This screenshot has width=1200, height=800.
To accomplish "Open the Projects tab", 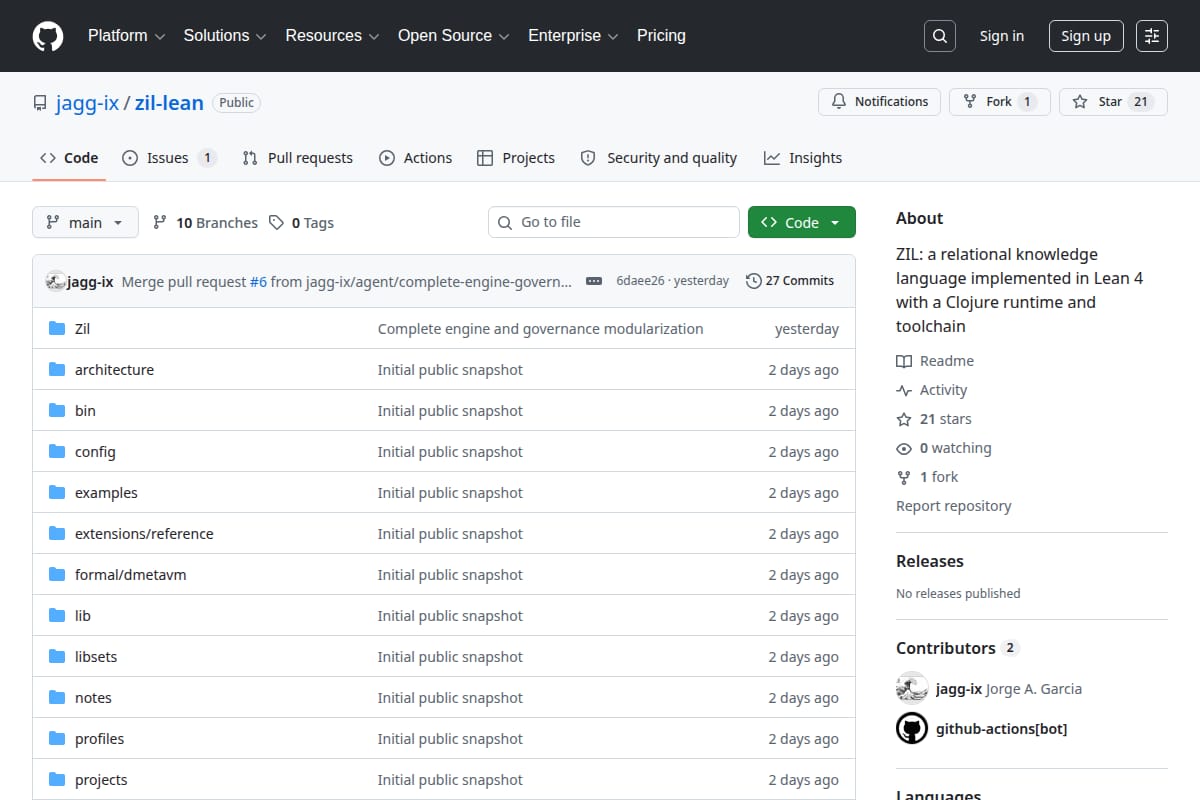I will click(x=516, y=158).
